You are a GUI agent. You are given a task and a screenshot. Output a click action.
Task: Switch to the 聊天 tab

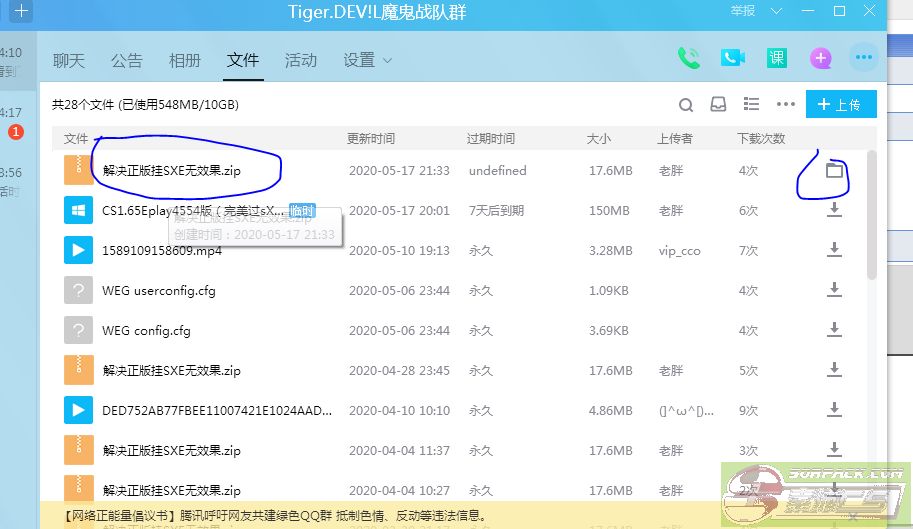69,60
